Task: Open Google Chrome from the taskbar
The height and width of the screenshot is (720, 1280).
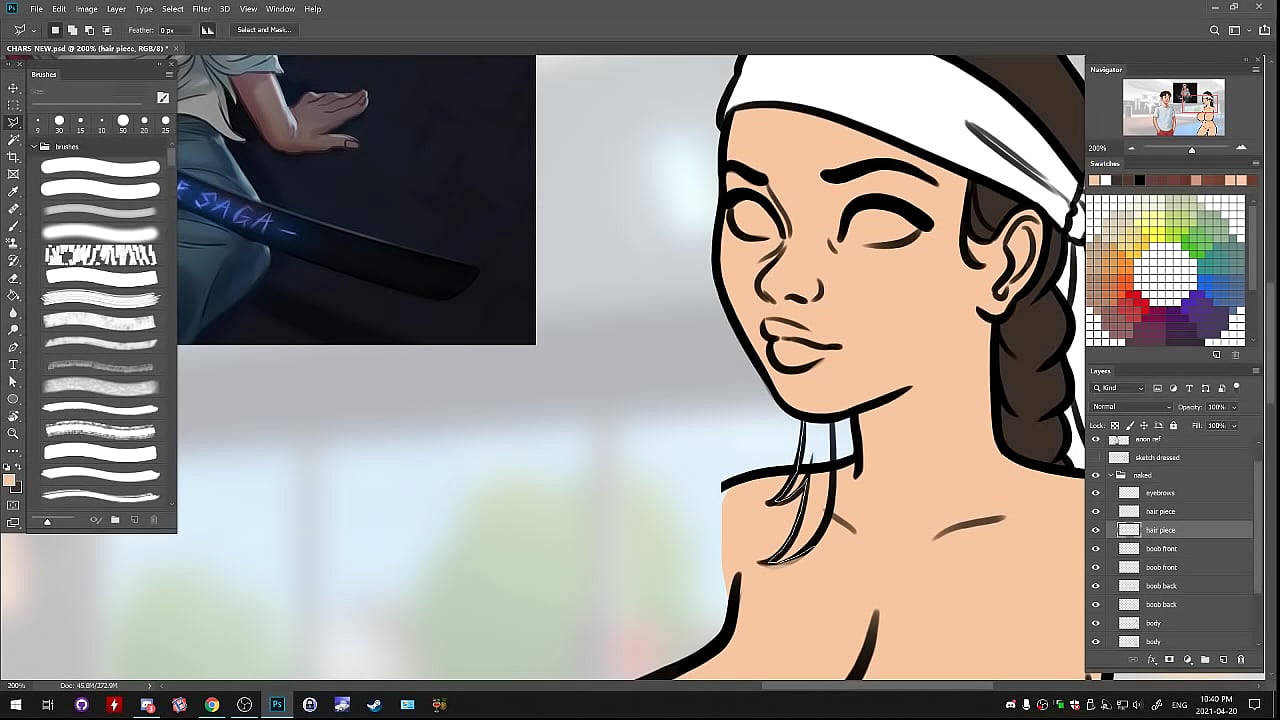Action: (x=212, y=705)
